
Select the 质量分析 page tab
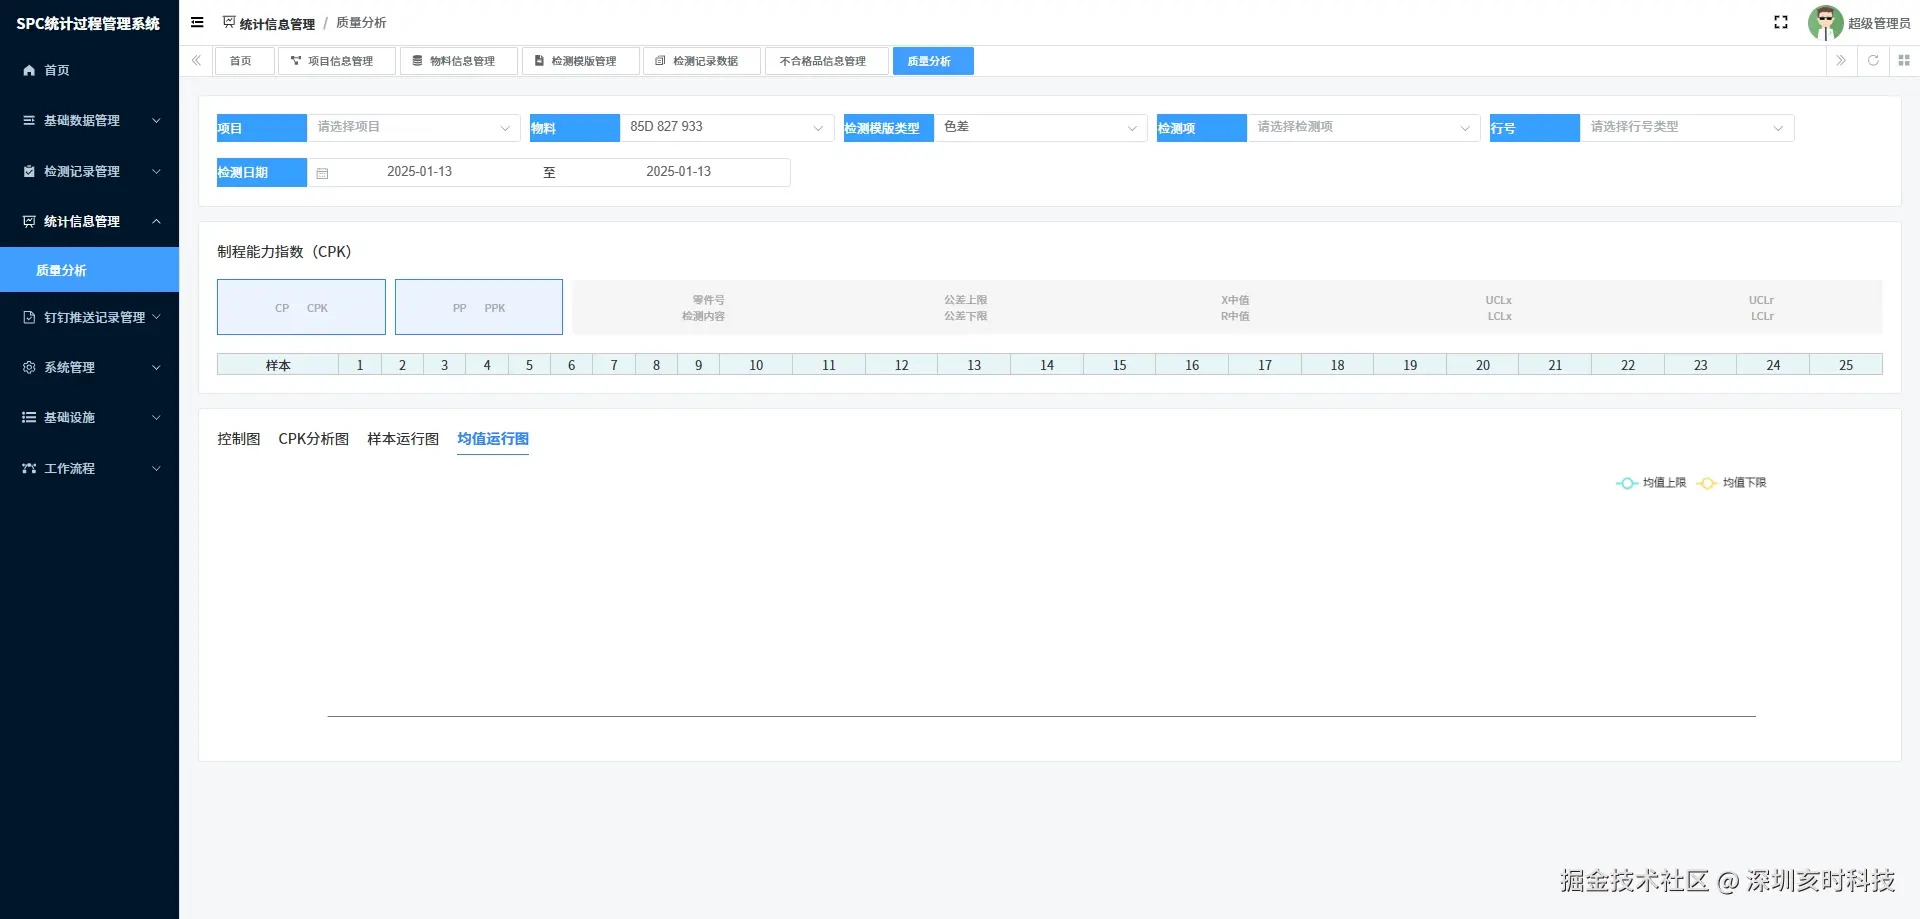coord(933,61)
